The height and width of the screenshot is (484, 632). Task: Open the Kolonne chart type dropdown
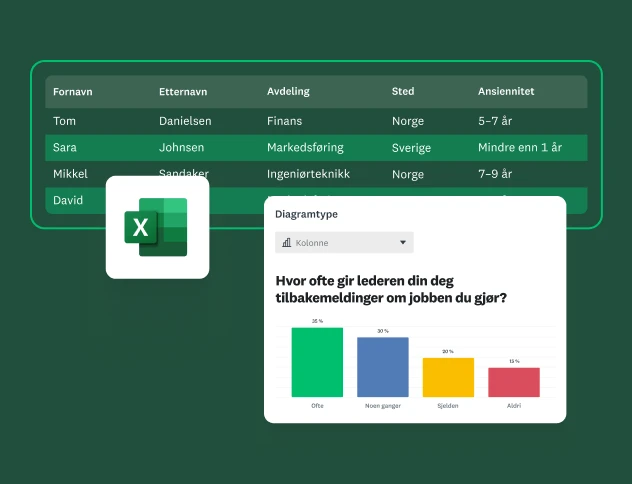344,243
